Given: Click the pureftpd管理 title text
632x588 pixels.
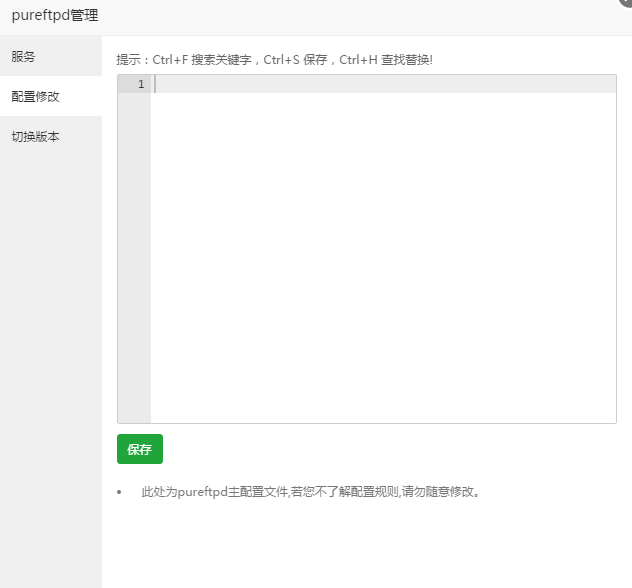Looking at the screenshot, I should 55,15.
